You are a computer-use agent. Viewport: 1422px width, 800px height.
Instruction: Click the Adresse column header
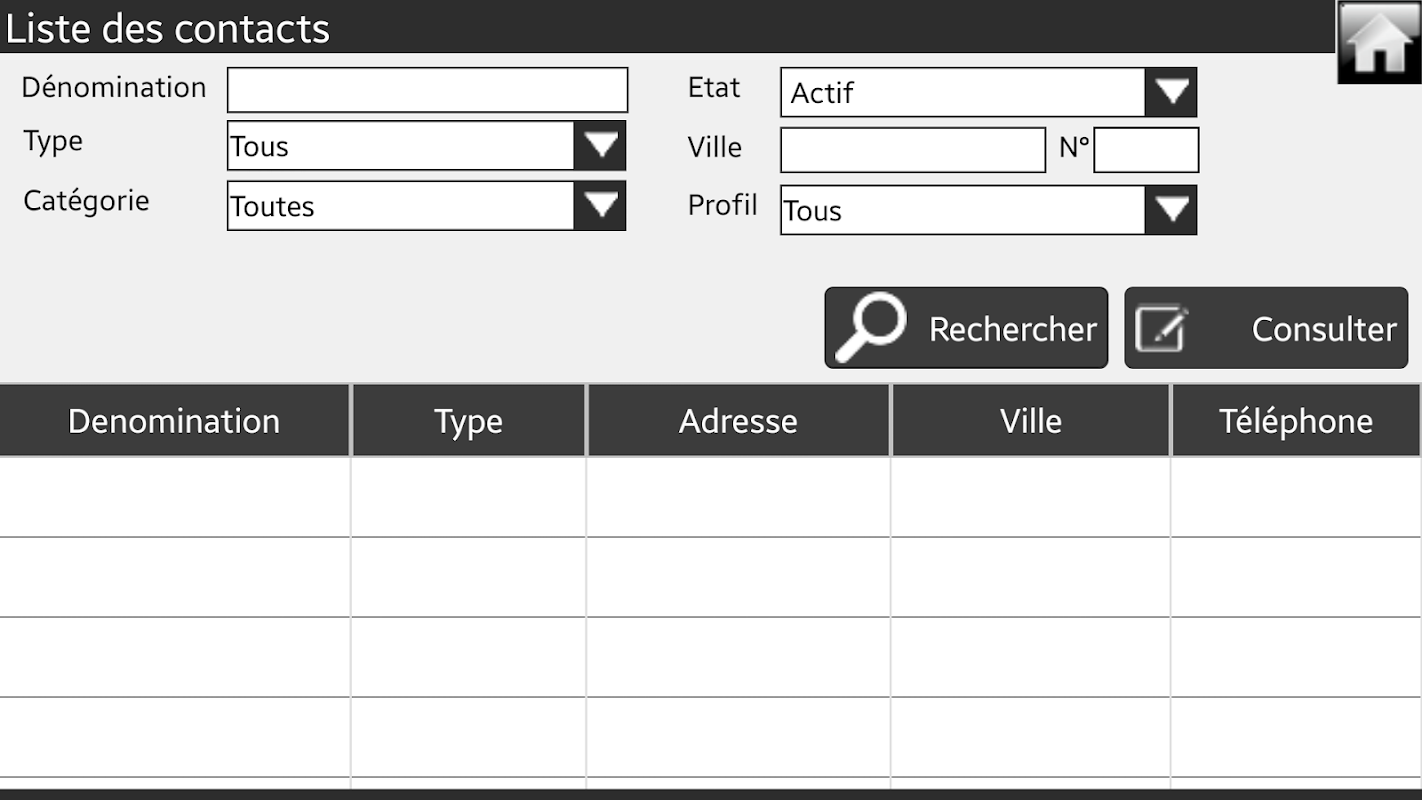coord(738,421)
